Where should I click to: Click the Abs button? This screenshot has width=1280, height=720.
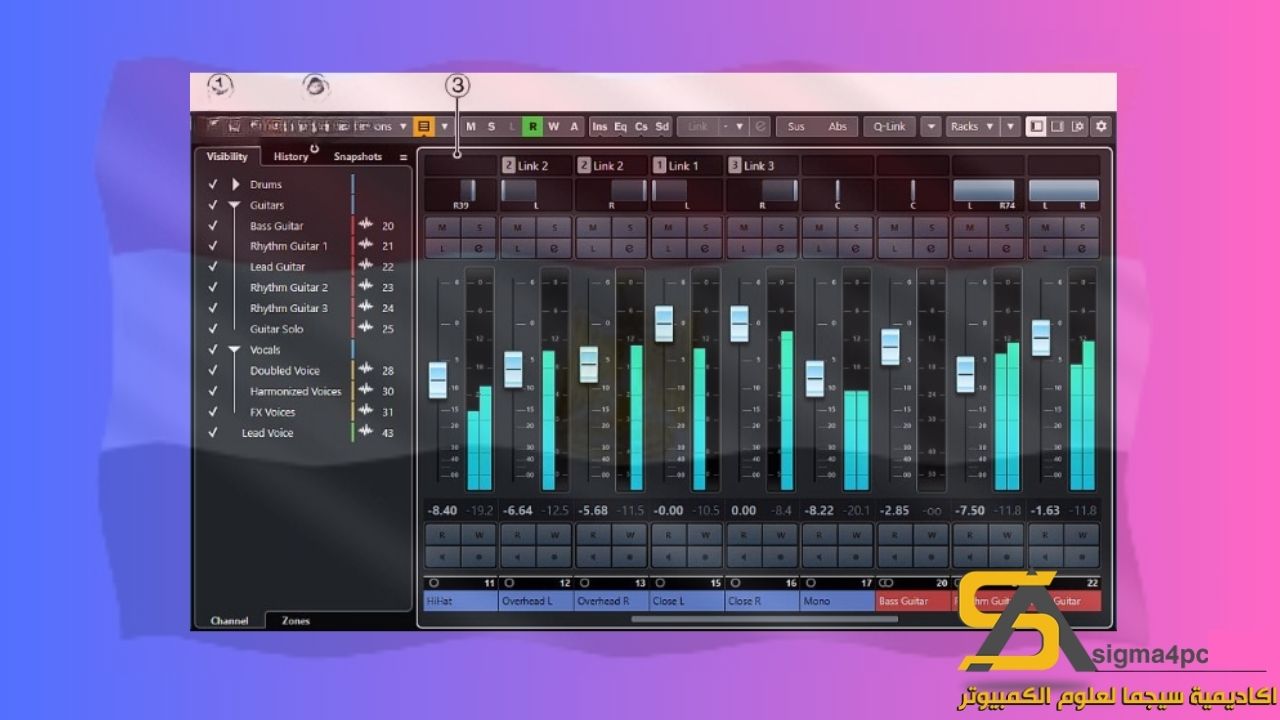coord(837,127)
